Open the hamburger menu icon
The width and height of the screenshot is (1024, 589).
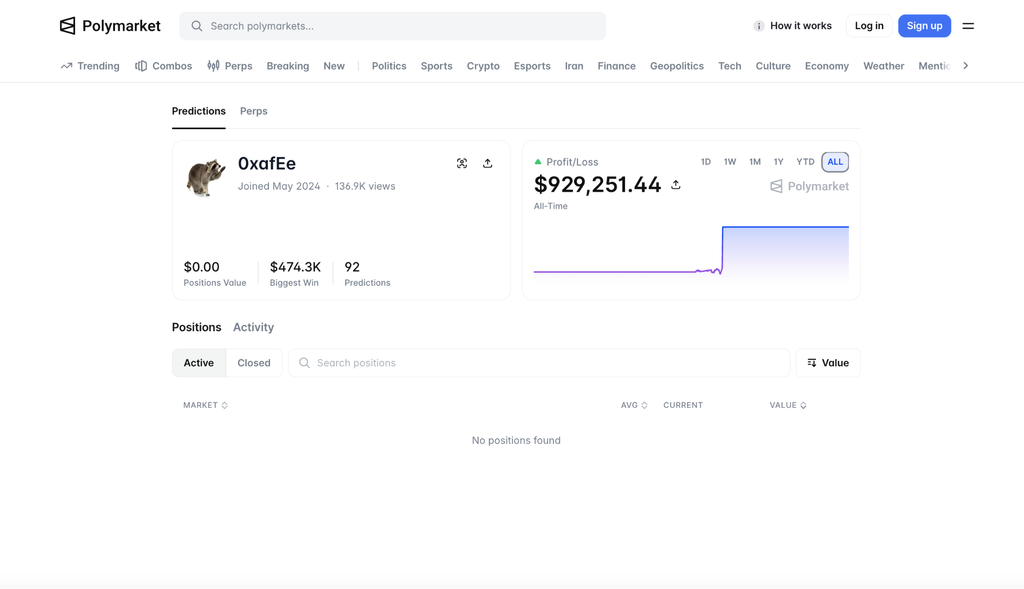click(x=968, y=26)
